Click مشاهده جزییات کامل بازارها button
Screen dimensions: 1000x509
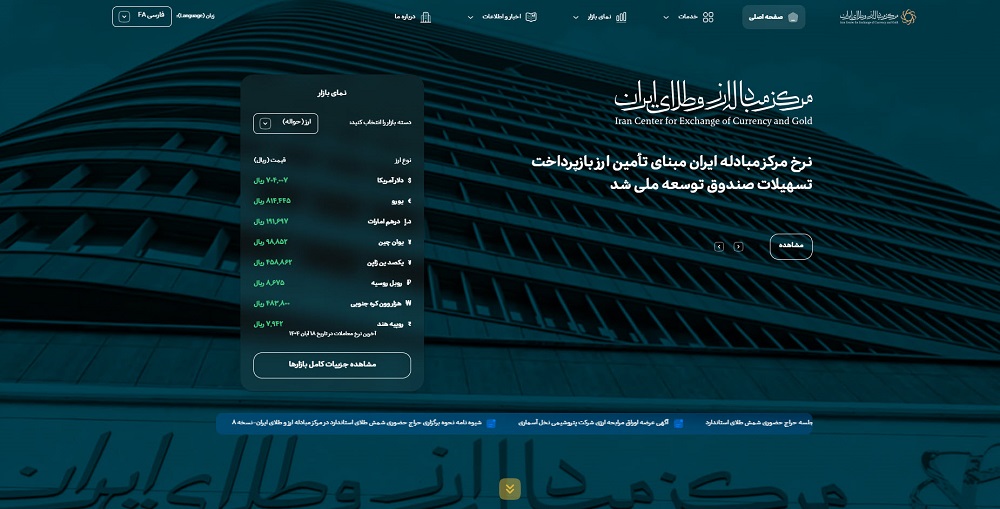pos(332,365)
